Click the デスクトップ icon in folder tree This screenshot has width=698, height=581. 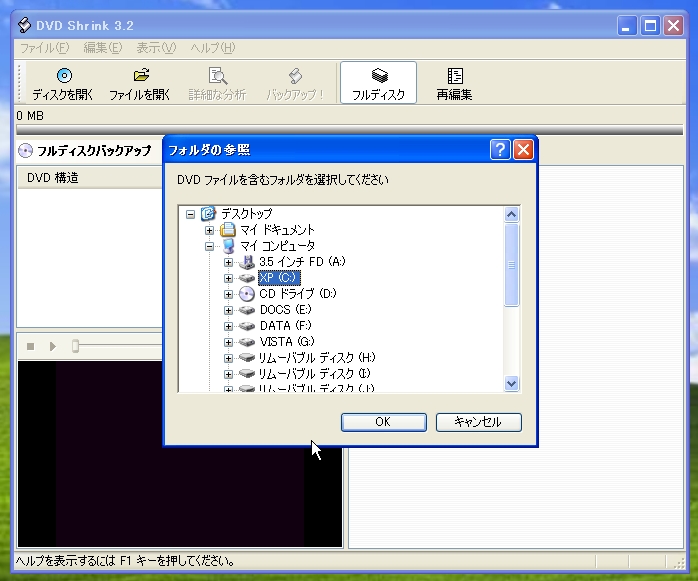[208, 214]
